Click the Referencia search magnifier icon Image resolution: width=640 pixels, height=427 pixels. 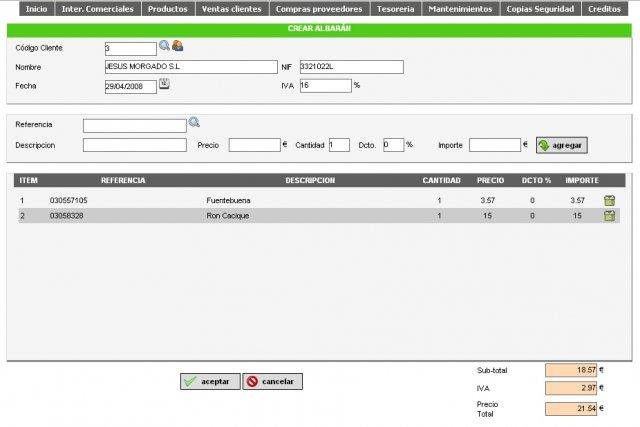(x=194, y=123)
